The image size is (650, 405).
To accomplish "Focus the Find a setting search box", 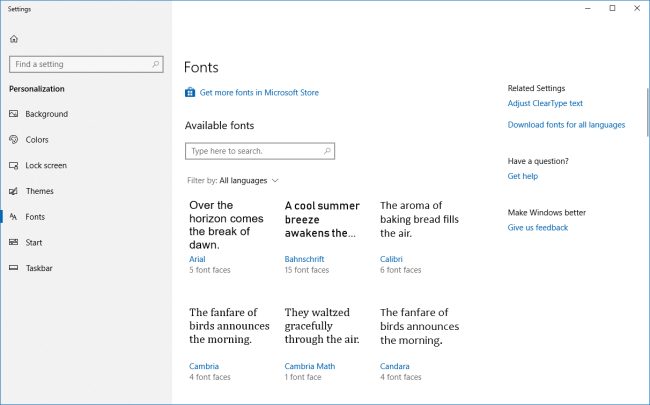I will 80,64.
